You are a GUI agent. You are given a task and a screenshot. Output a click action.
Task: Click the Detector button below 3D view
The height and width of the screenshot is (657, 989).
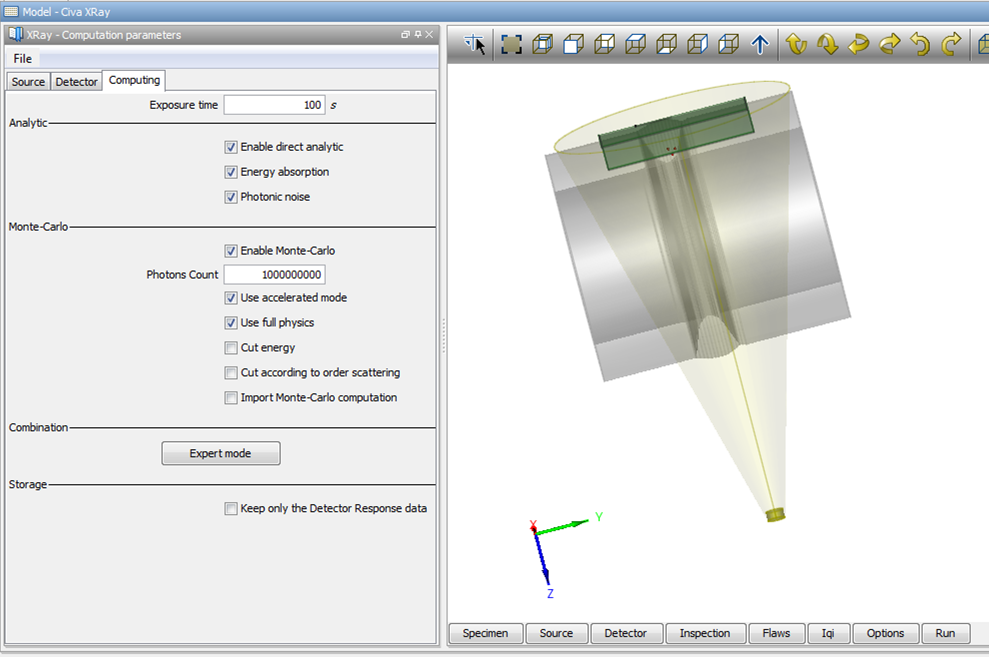(x=626, y=633)
